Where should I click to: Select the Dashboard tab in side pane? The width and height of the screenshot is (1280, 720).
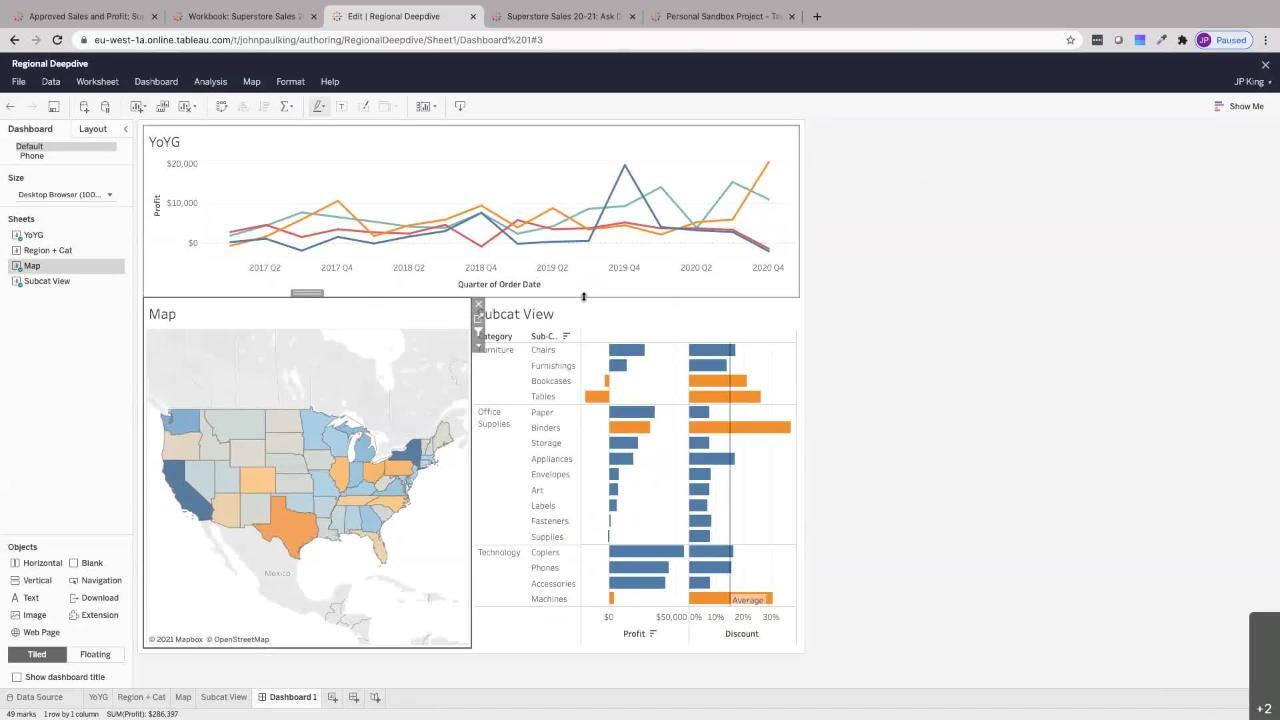click(x=30, y=129)
